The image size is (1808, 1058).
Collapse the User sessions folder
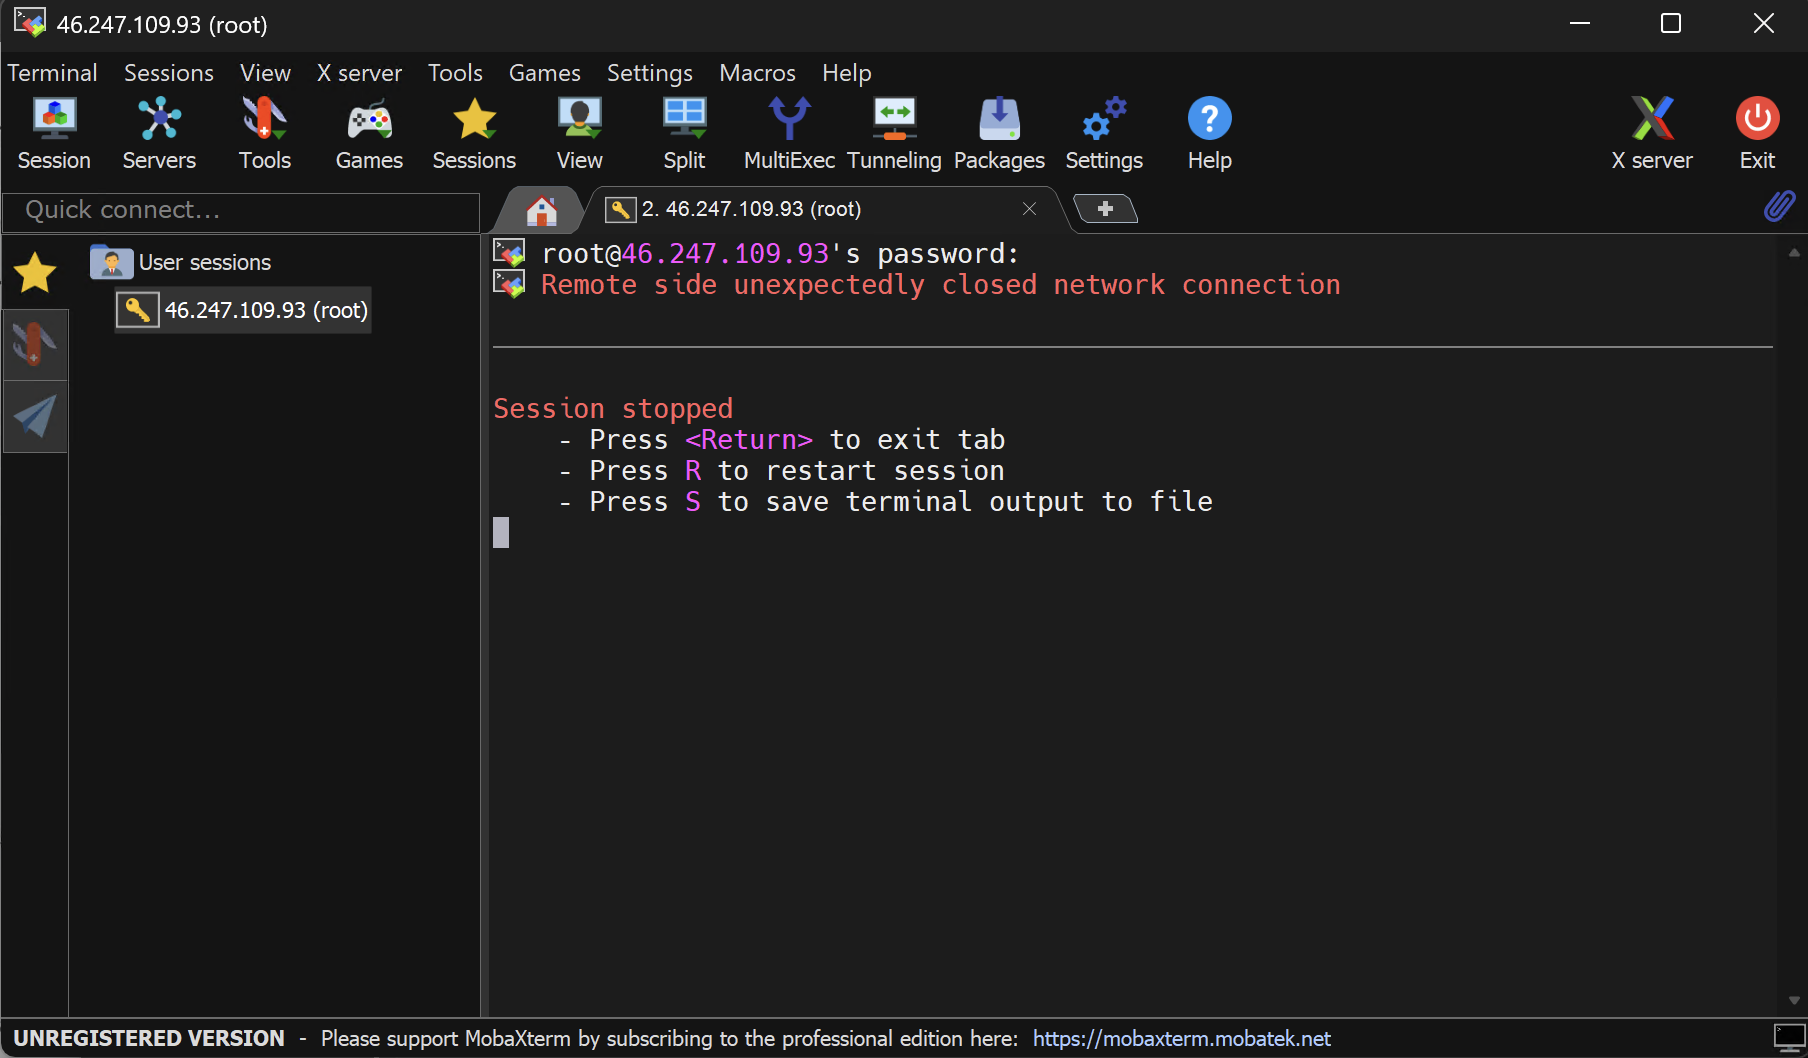(180, 262)
